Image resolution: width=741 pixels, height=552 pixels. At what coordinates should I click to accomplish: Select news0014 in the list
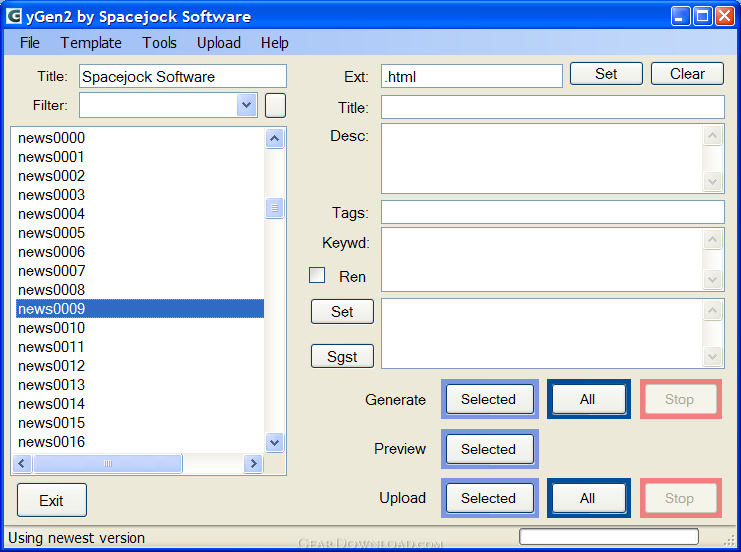click(x=140, y=404)
